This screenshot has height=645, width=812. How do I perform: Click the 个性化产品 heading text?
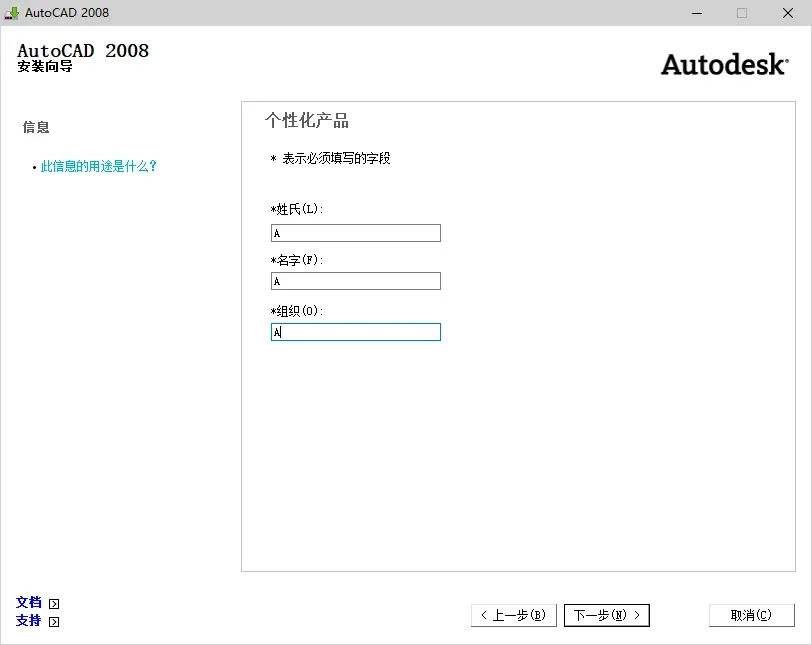tap(307, 121)
